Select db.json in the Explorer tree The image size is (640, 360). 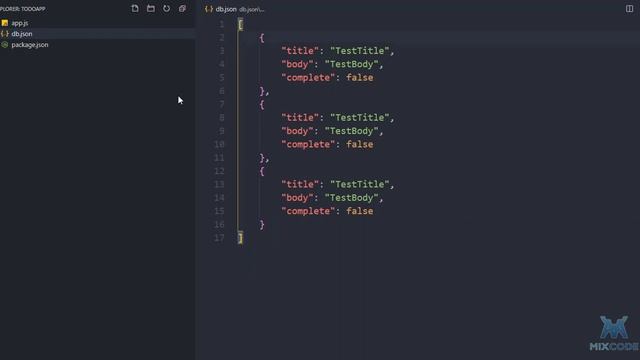22,34
